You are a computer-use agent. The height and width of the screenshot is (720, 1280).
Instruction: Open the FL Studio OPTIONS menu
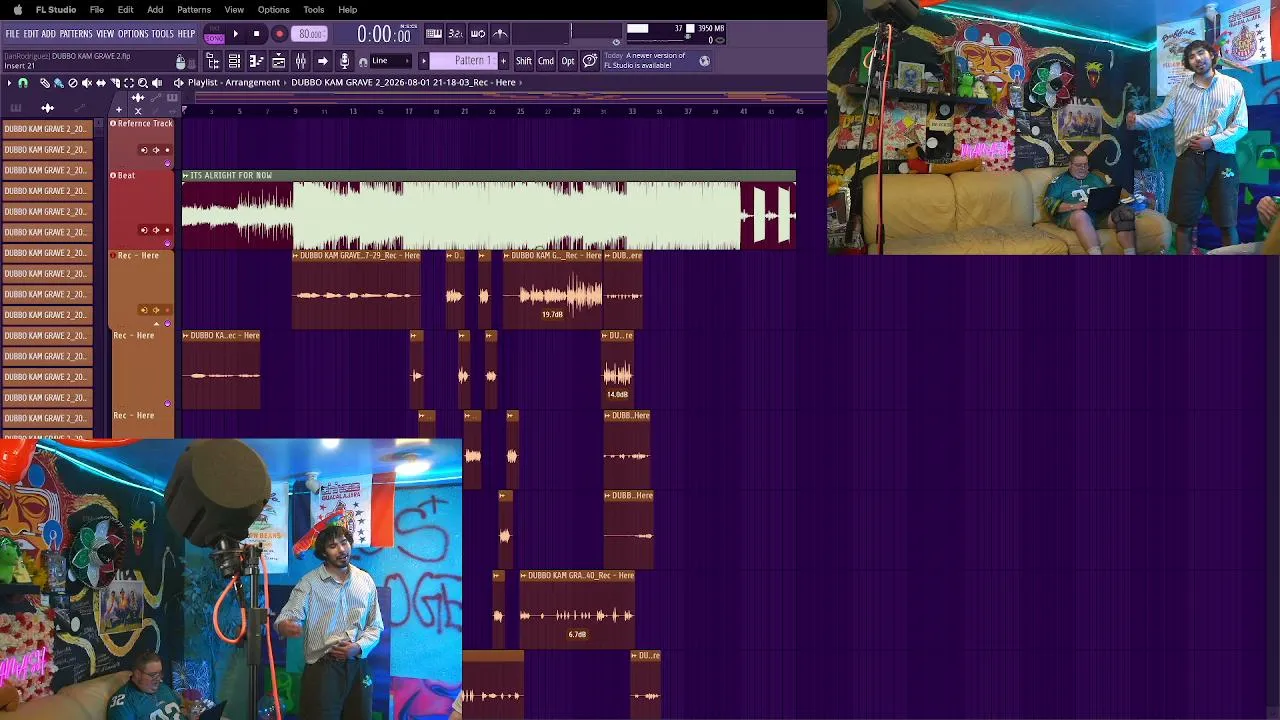coord(133,34)
